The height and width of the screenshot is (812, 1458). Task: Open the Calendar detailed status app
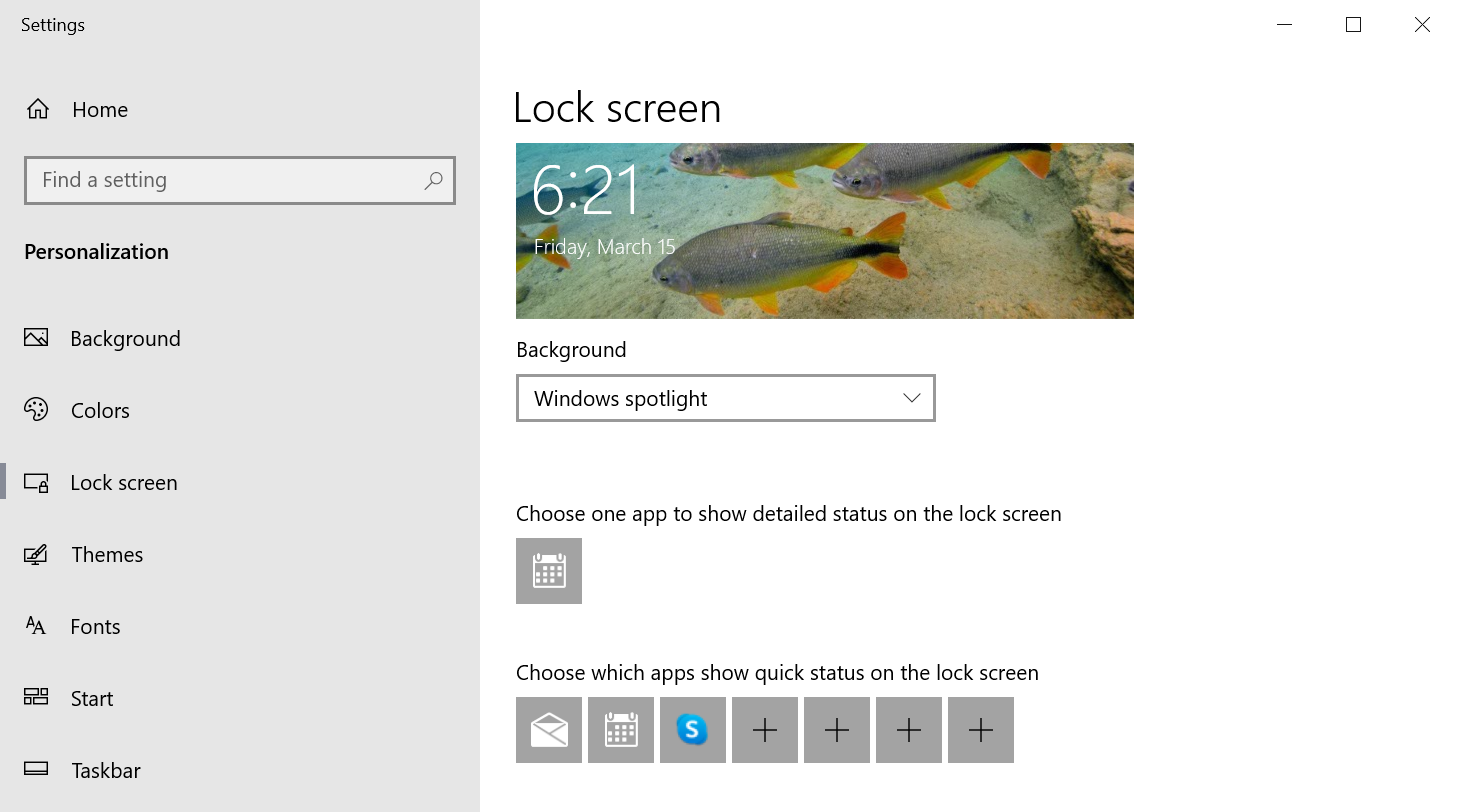point(548,571)
